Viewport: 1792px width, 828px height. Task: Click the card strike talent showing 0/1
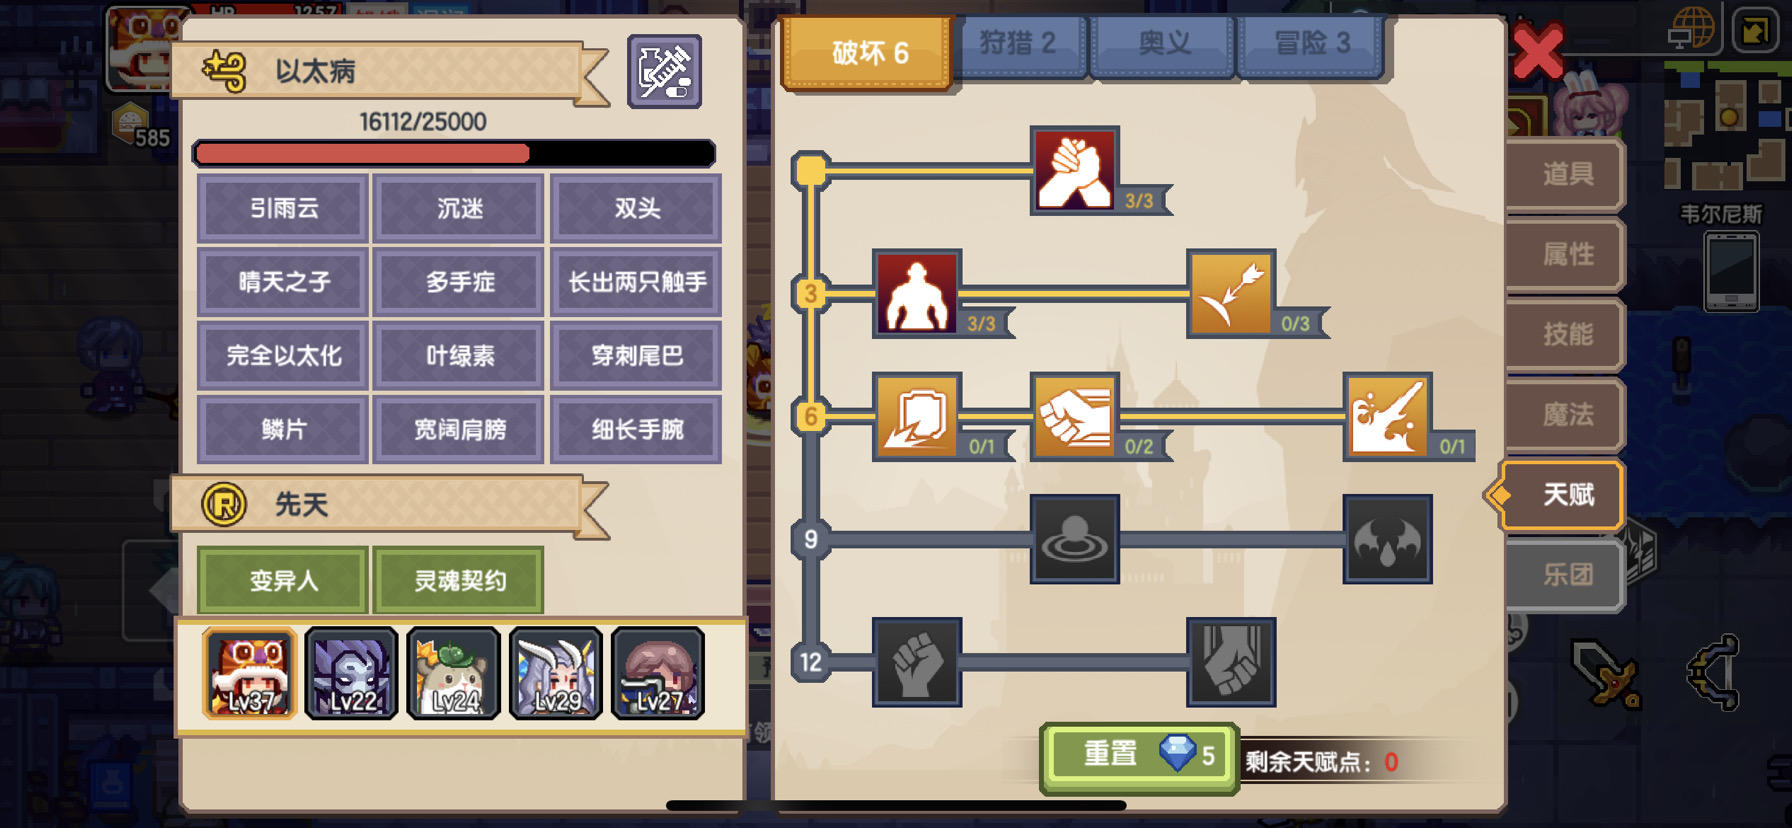917,416
